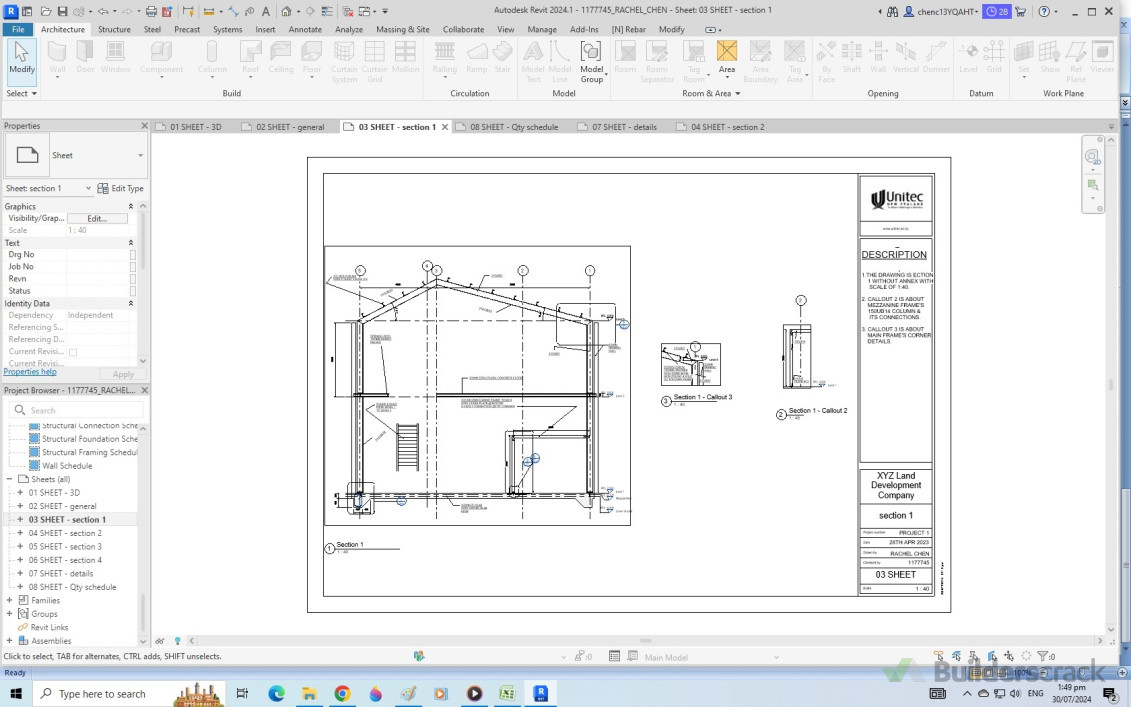This screenshot has width=1131, height=707.
Task: Open the Help question mark icon
Action: [1043, 11]
